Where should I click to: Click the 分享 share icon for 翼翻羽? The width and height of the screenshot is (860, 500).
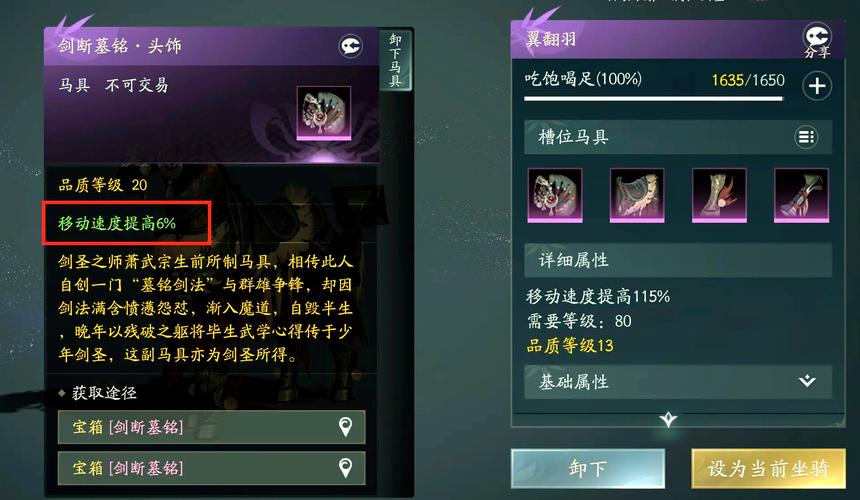coord(817,39)
